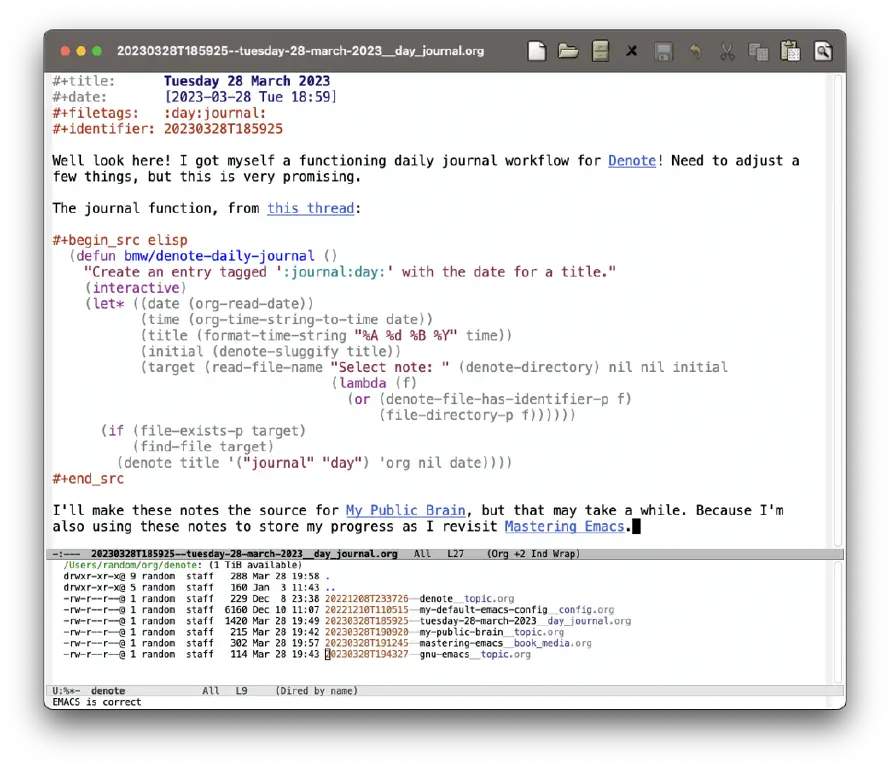Open the 'this thread' link
Viewport: 890px width, 768px height.
click(310, 208)
